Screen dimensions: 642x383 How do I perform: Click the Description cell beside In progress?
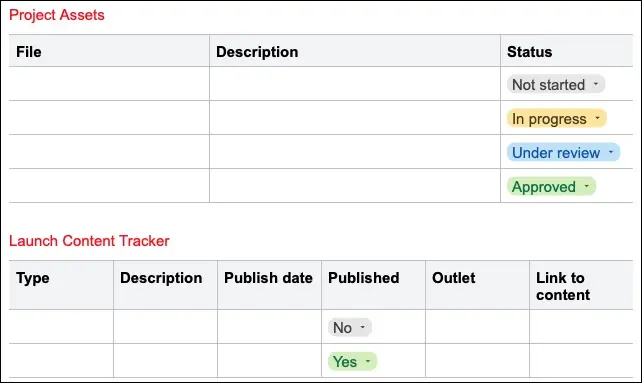(x=355, y=118)
